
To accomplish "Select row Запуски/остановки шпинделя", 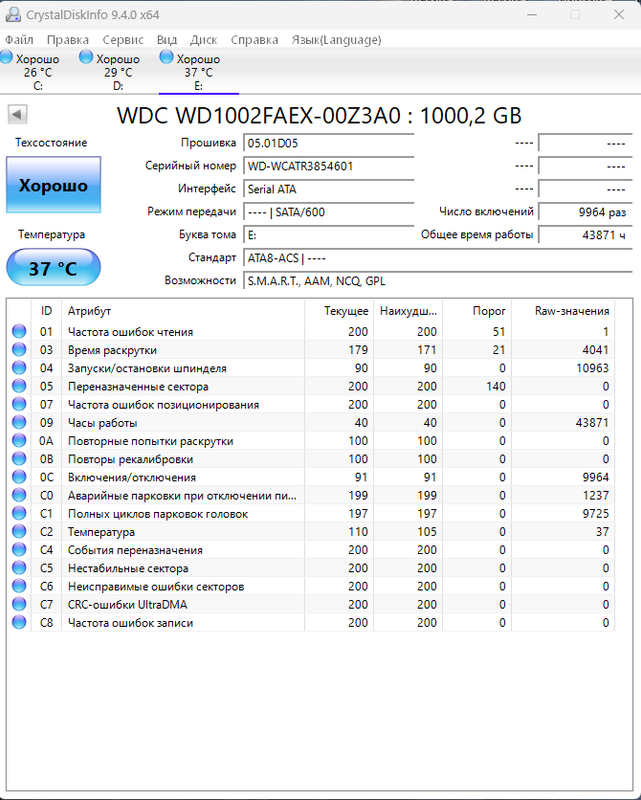I will (311, 368).
